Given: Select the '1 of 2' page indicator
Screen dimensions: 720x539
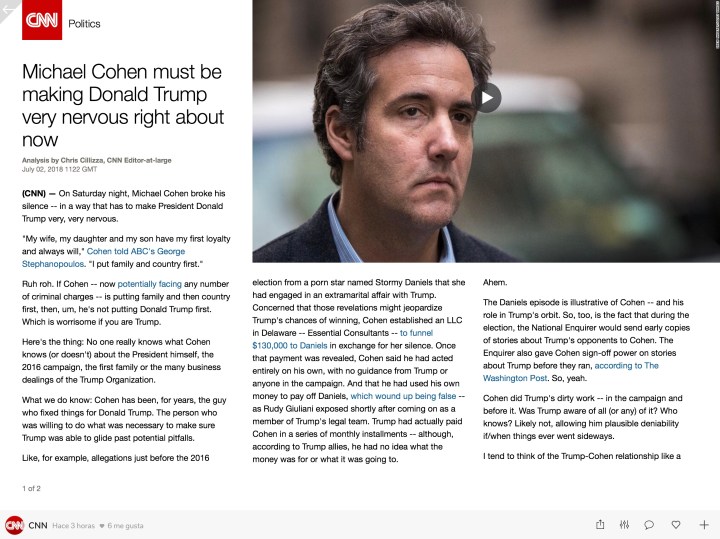Looking at the screenshot, I should [31, 488].
